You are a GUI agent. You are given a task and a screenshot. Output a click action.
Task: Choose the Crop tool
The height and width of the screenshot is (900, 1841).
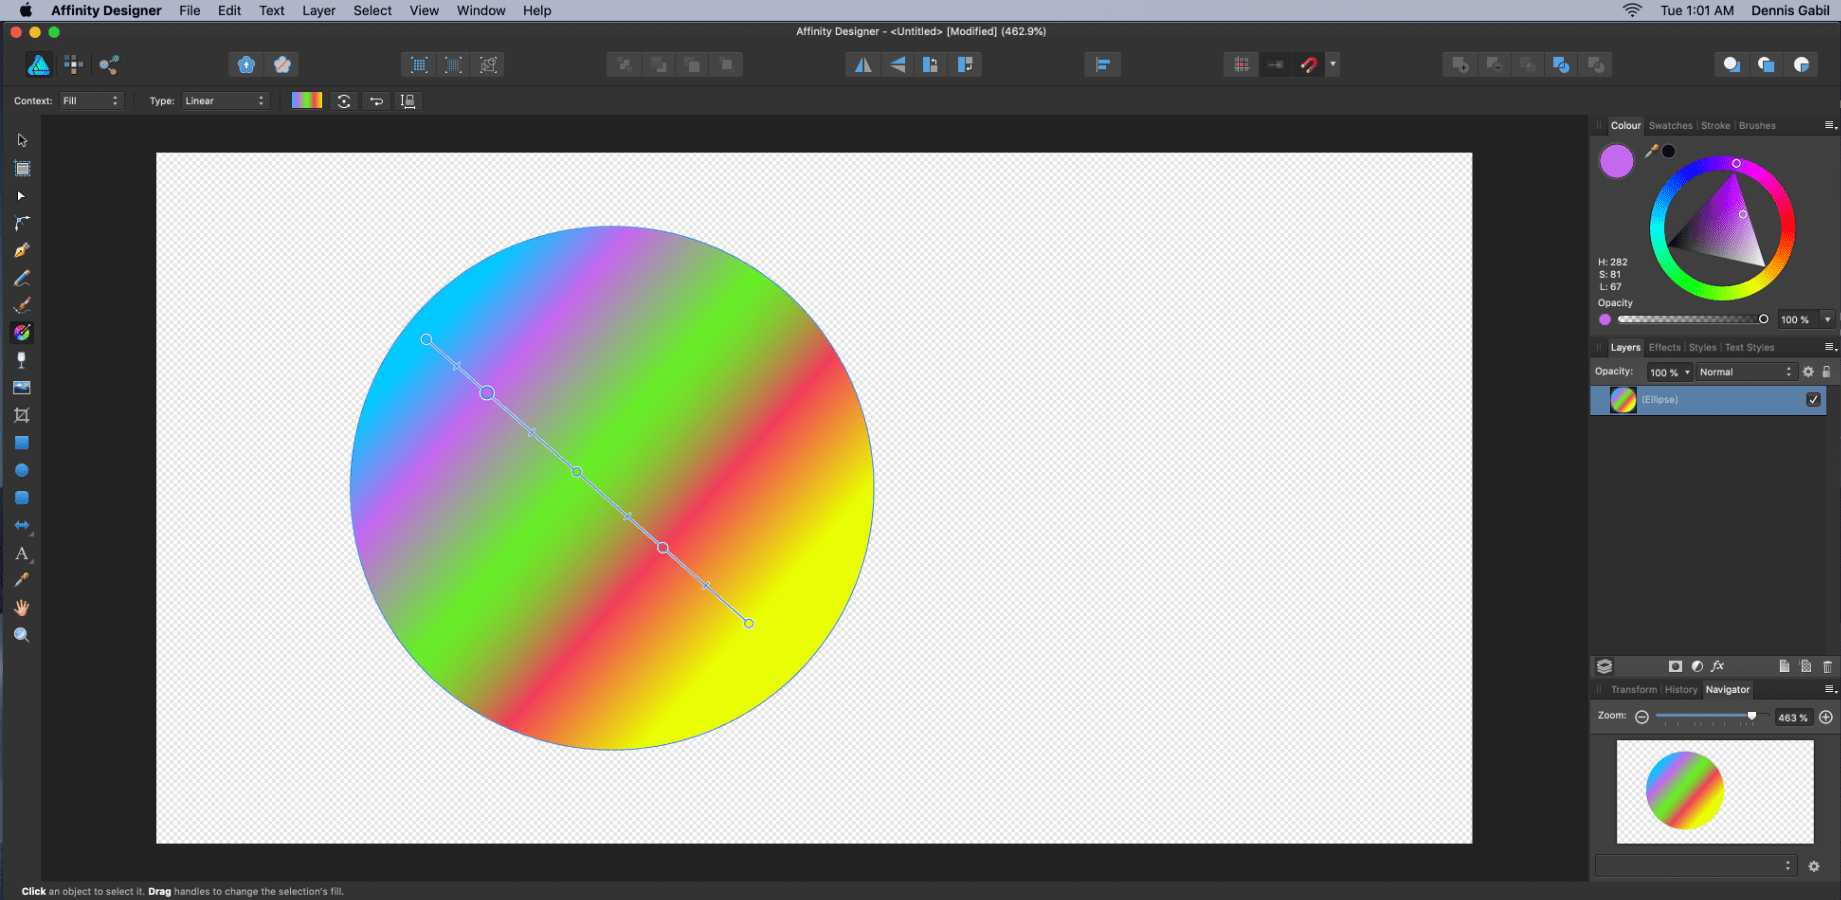click(x=21, y=415)
